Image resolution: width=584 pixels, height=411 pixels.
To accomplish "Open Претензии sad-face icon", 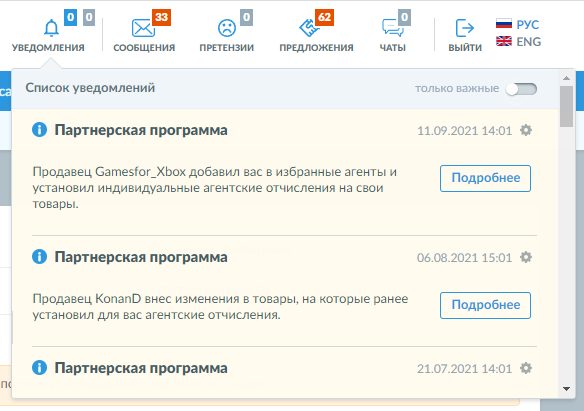I will tap(227, 28).
